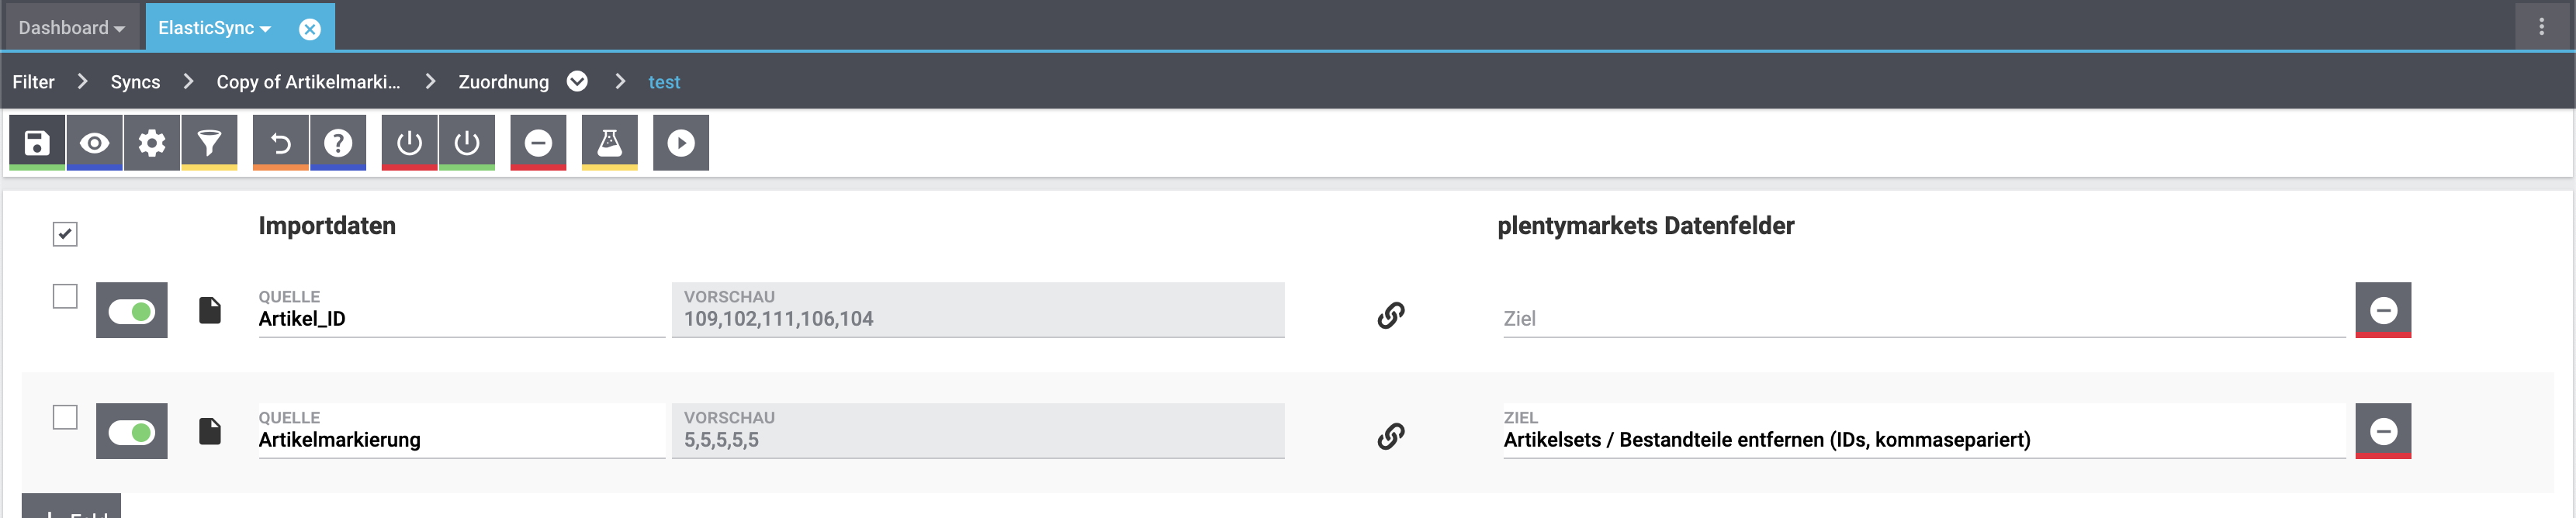Open preview with the eye icon

point(95,143)
